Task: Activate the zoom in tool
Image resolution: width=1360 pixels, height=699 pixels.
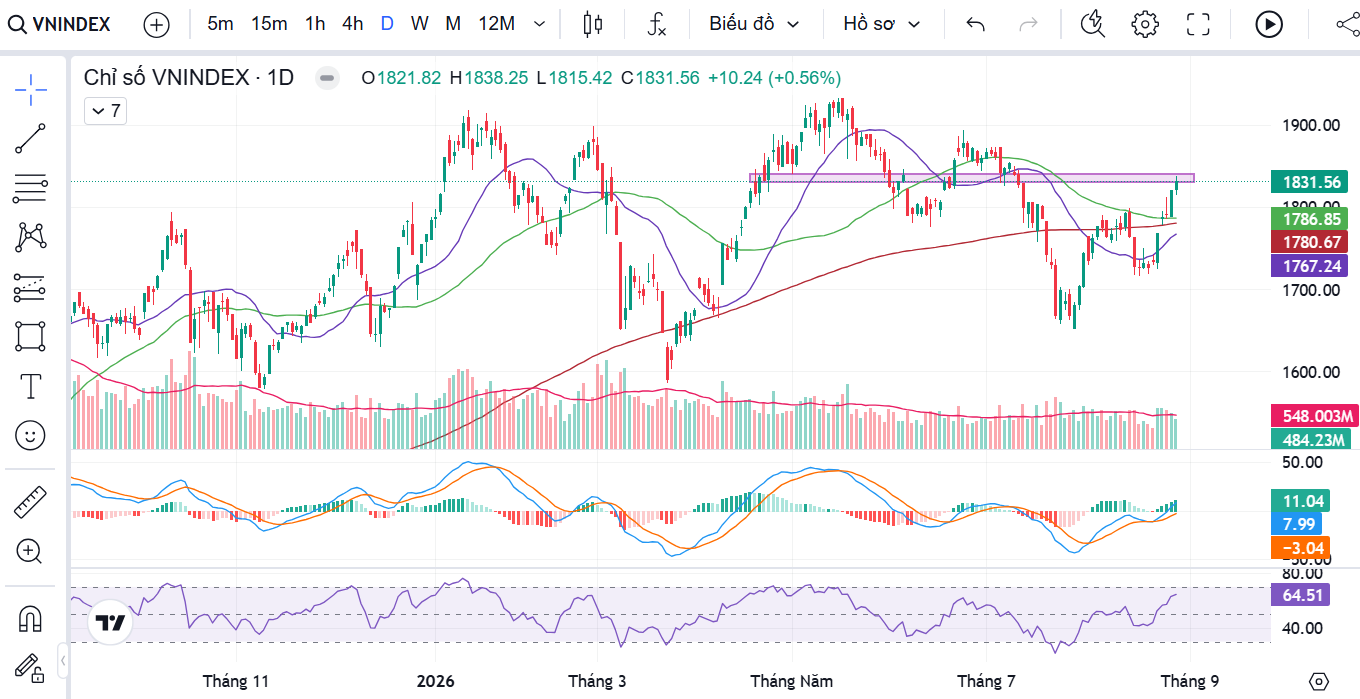Action: pyautogui.click(x=31, y=551)
